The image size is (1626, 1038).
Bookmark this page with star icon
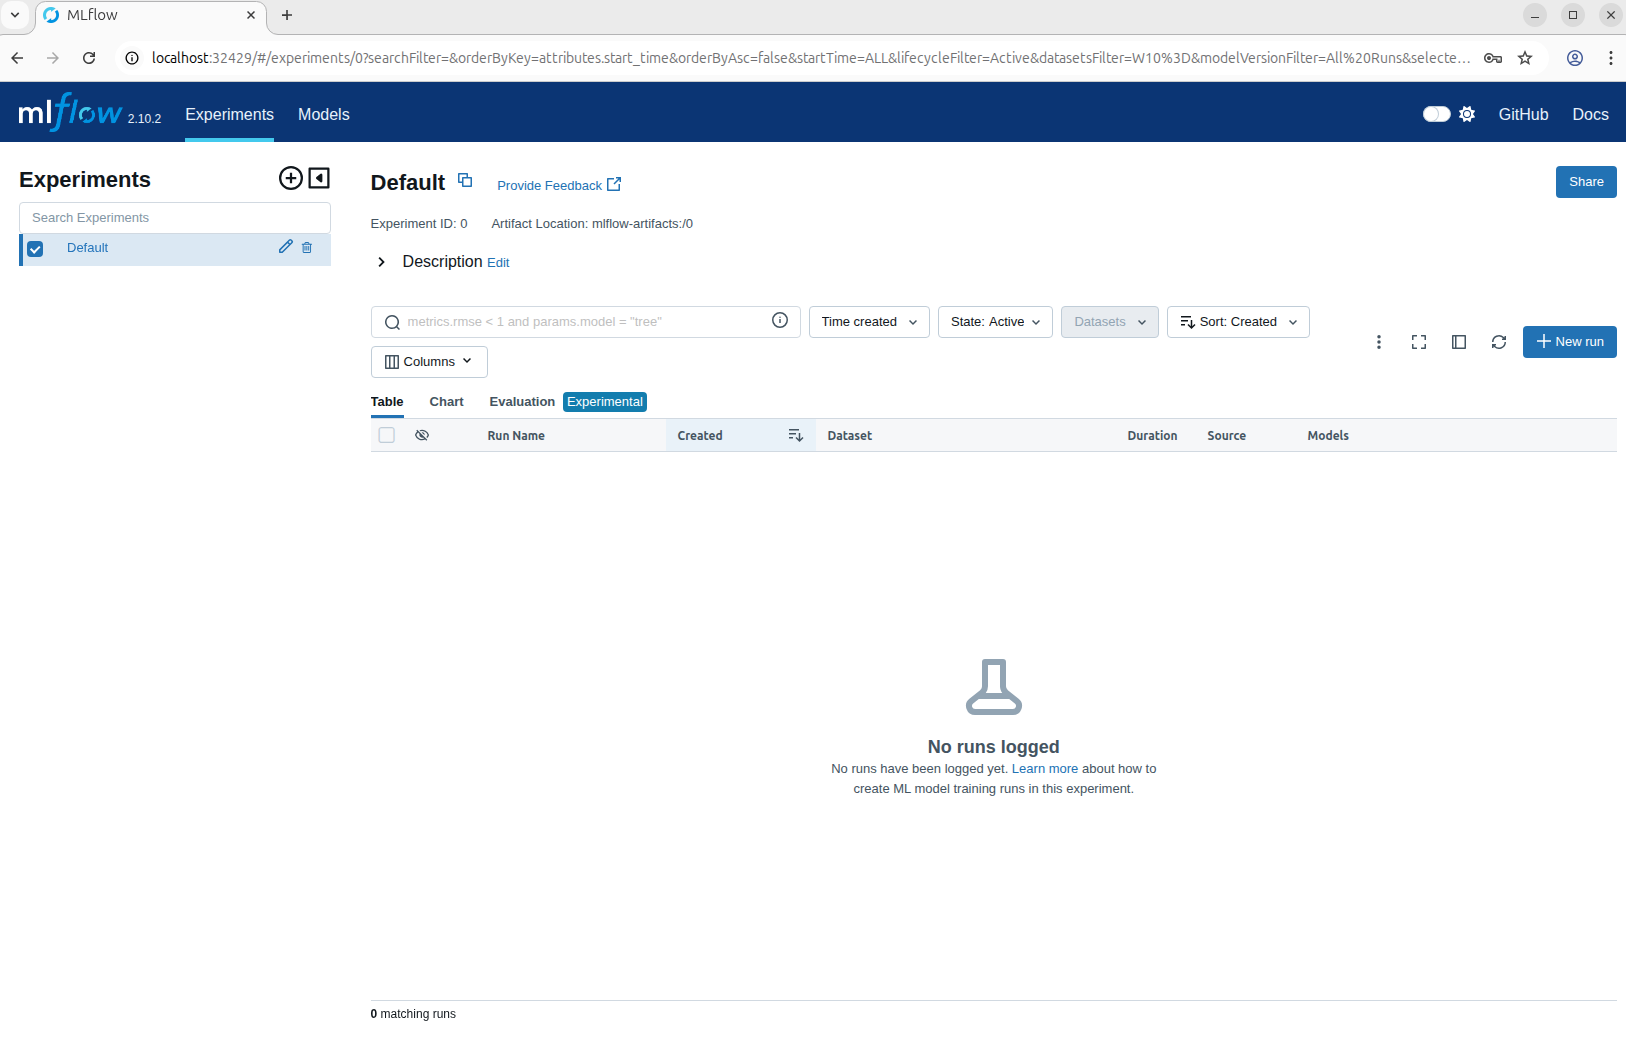click(x=1525, y=58)
